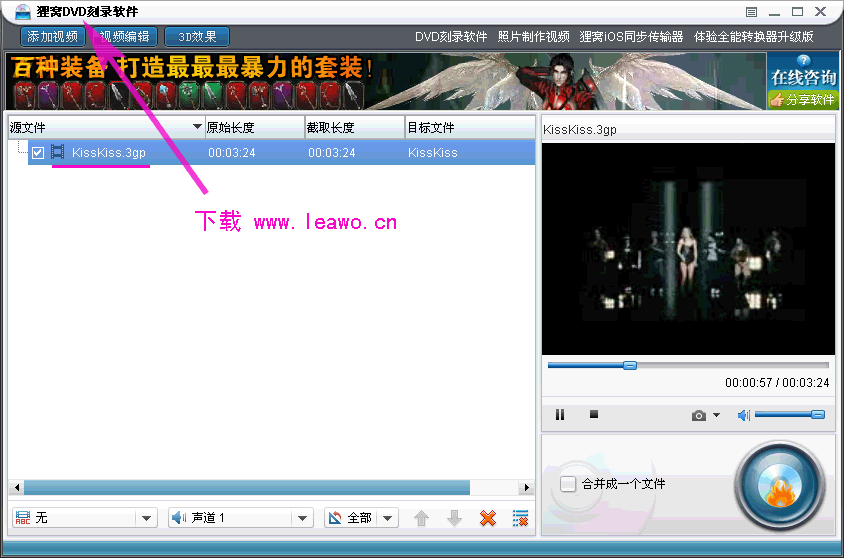Open the 照片制作视频 link
This screenshot has height=558, width=844.
pos(533,37)
